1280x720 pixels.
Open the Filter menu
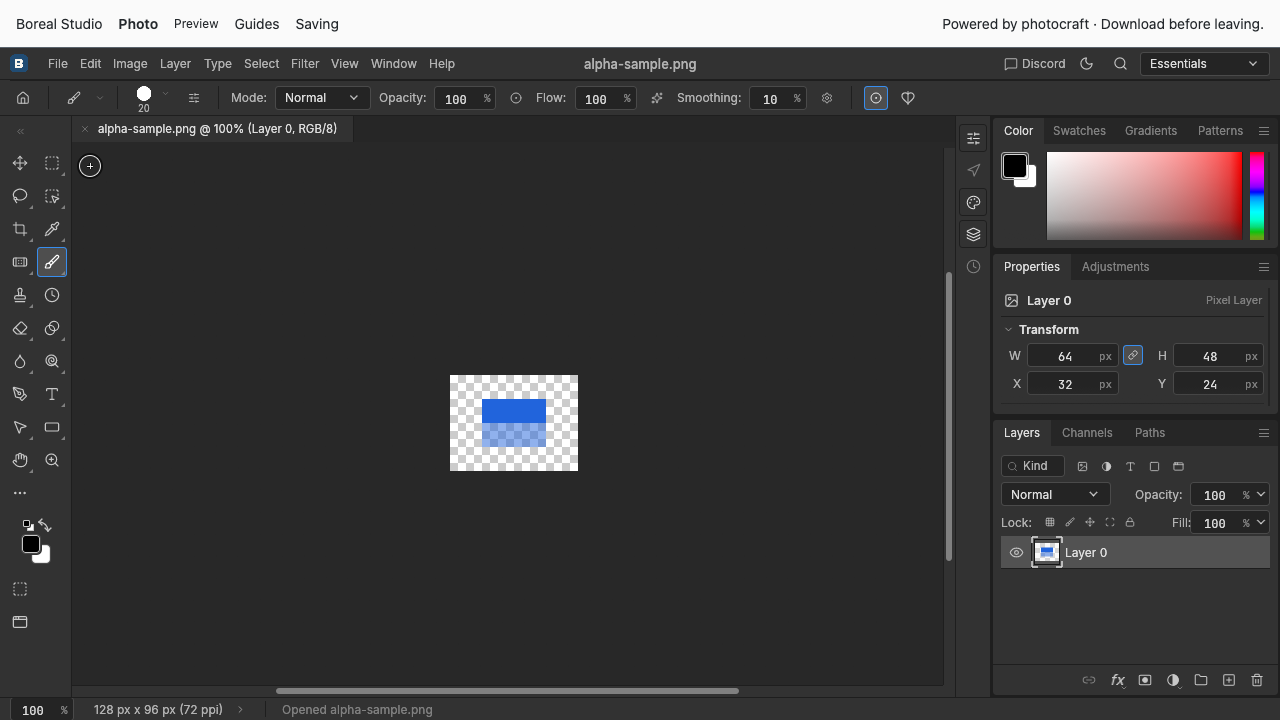[x=305, y=63]
